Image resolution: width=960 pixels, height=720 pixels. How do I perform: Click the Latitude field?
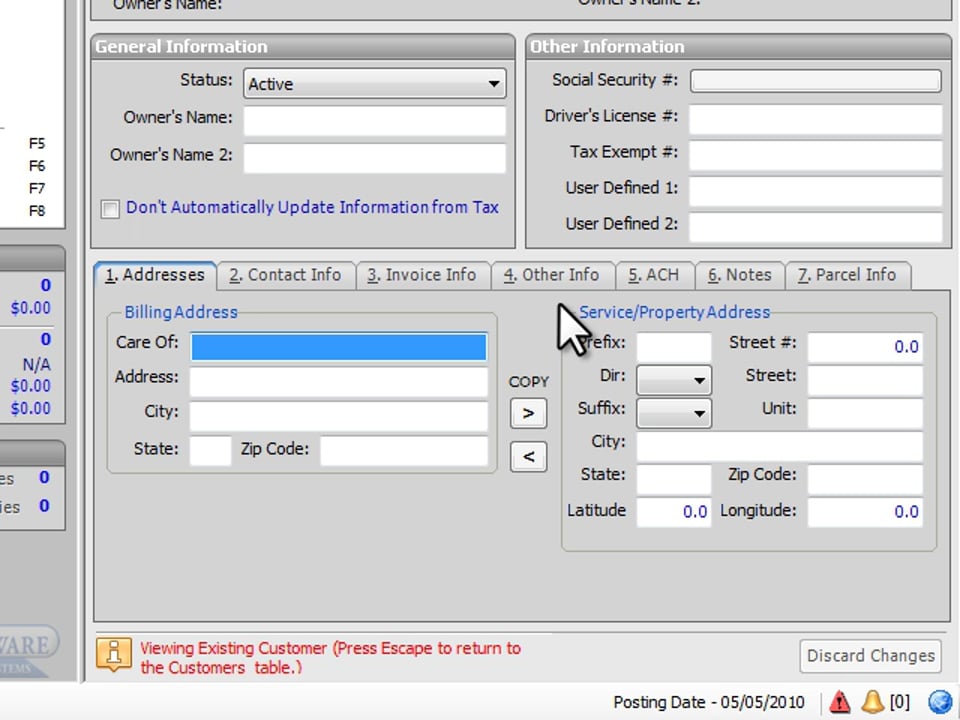[x=674, y=512]
